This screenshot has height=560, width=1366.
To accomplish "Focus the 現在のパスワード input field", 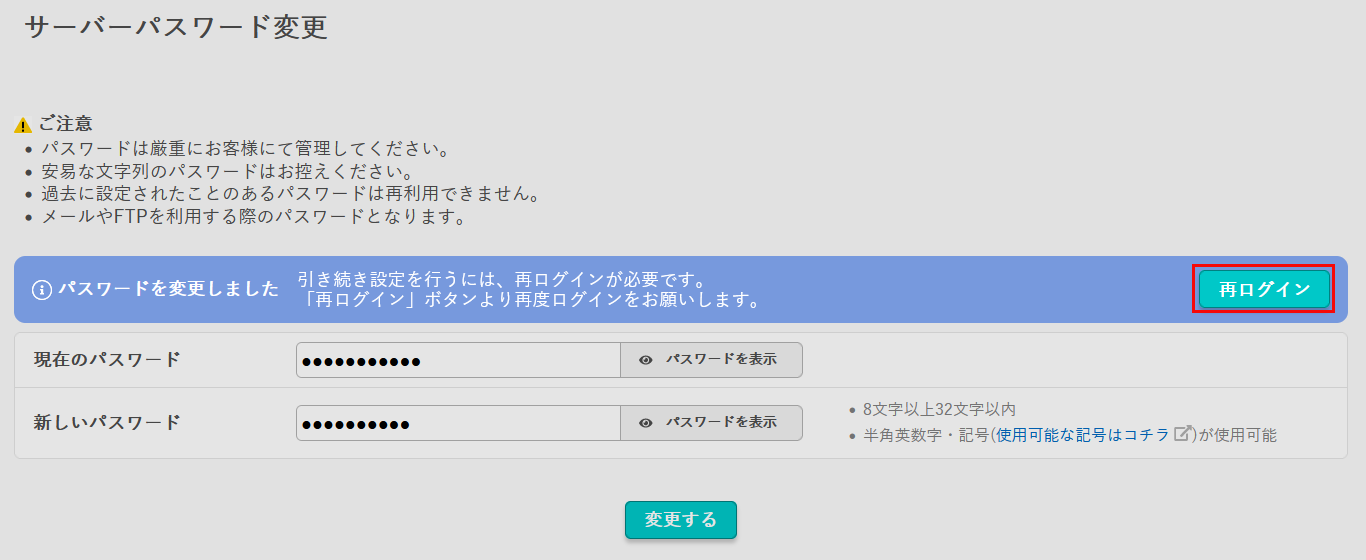I will point(458,360).
